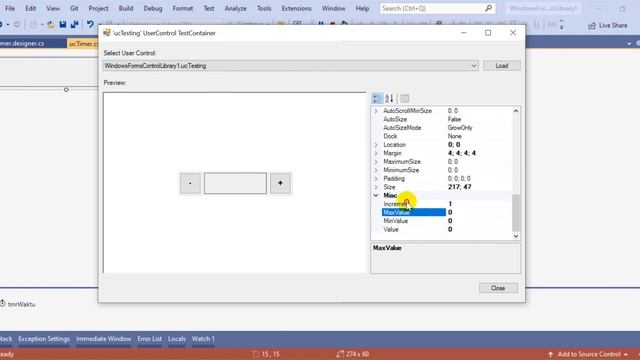The image size is (640, 360).
Task: Open the Help menu
Action: [x=362, y=8]
